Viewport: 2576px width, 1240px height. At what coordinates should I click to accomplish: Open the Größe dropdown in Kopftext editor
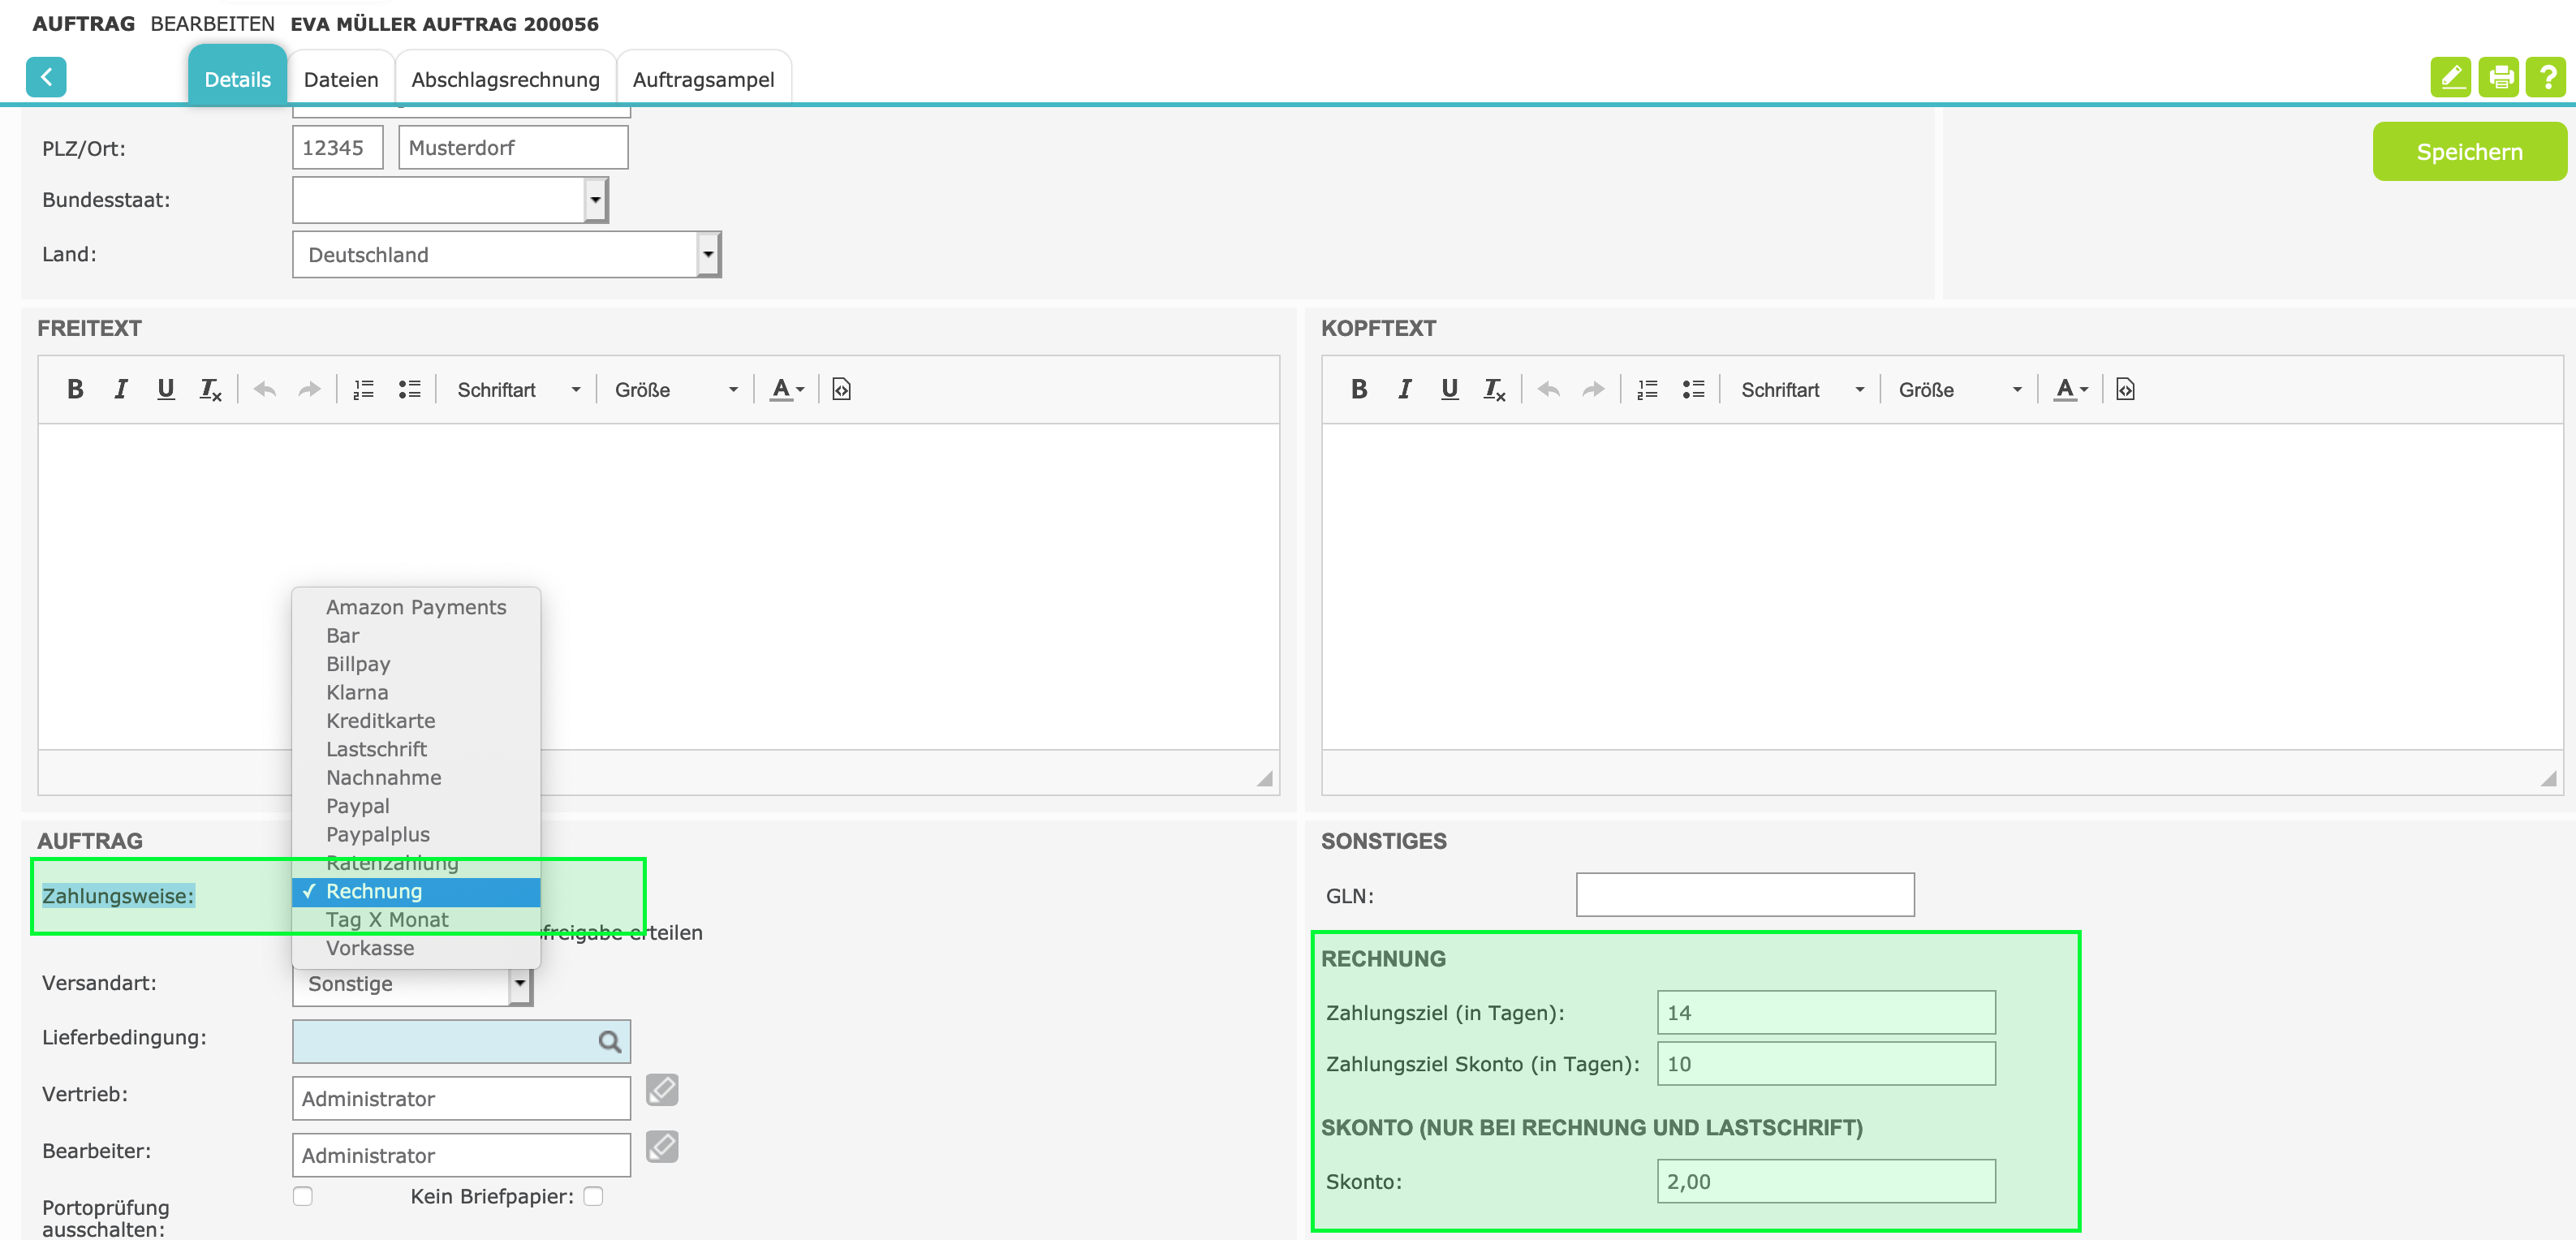pyautogui.click(x=1960, y=389)
